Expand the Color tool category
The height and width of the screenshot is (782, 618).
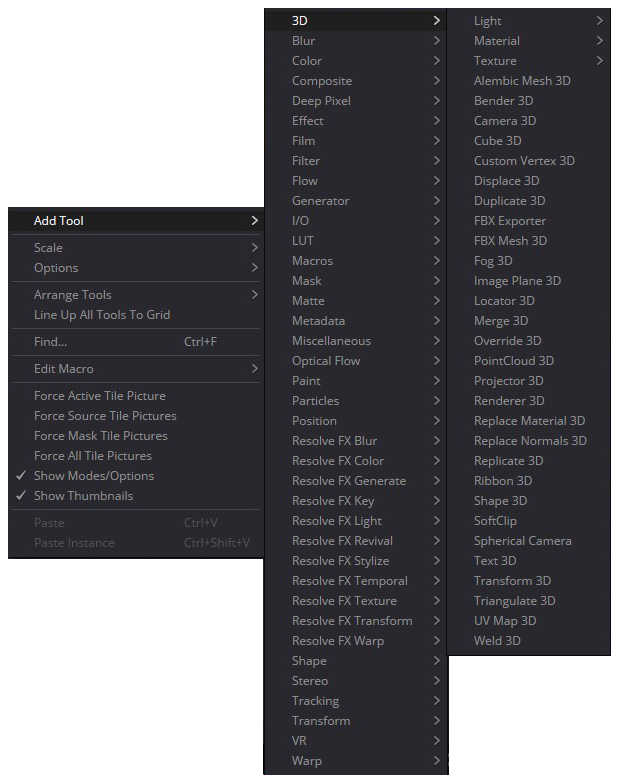356,61
